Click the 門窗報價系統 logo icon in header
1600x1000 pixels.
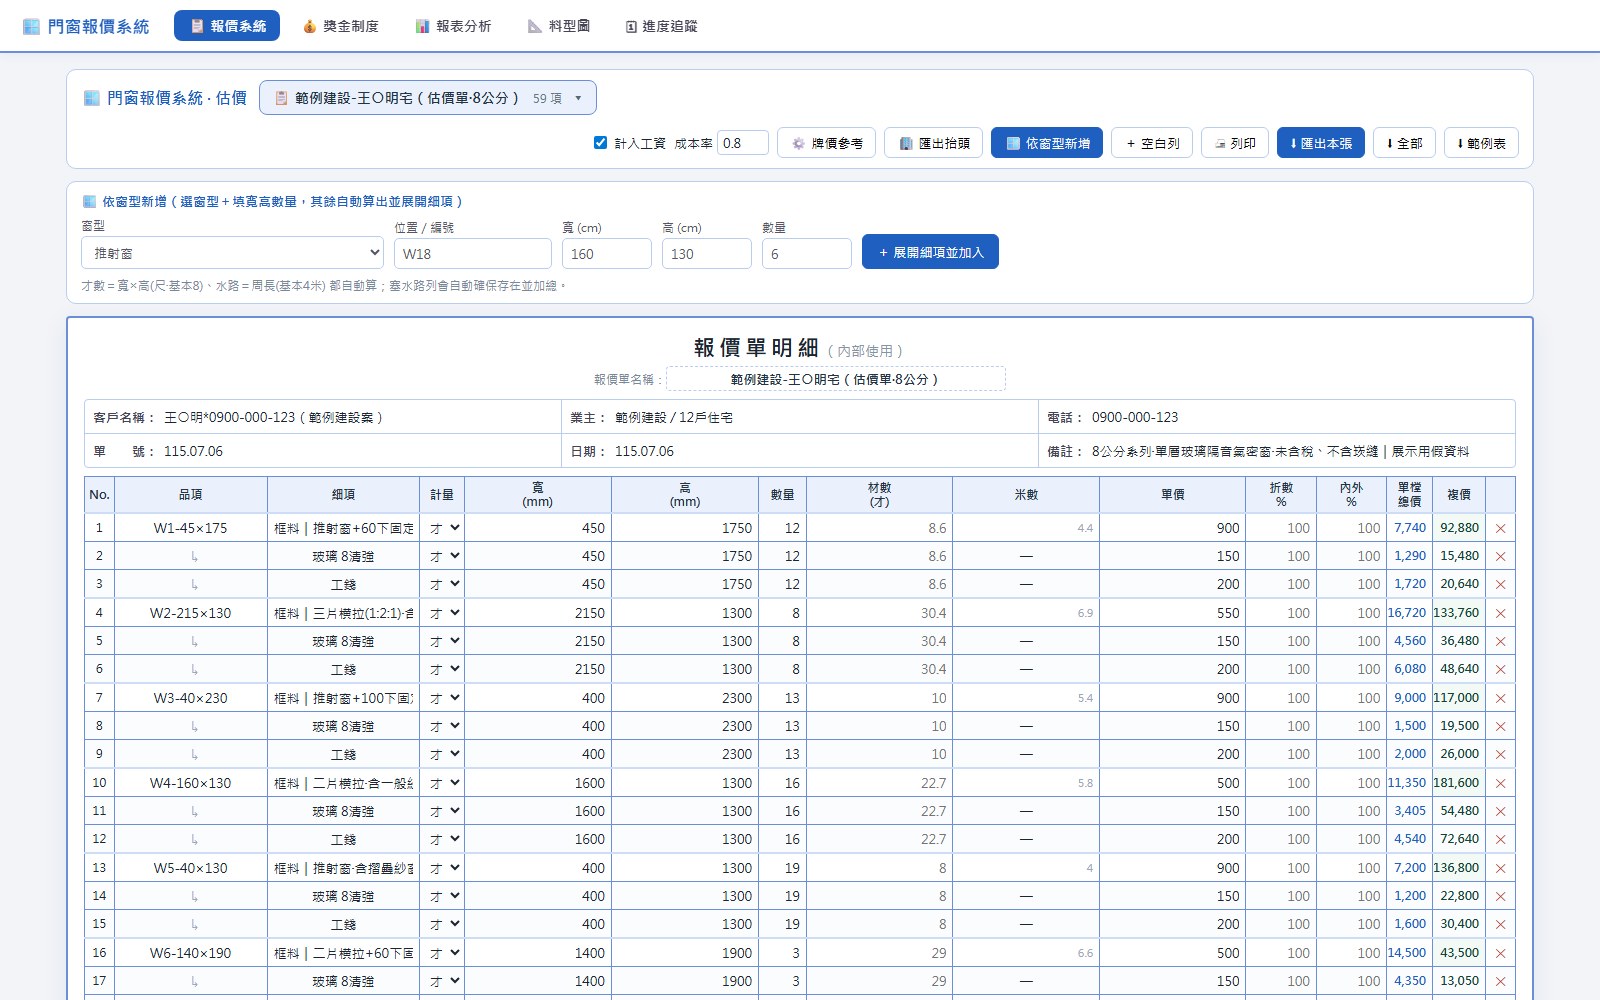[x=31, y=26]
